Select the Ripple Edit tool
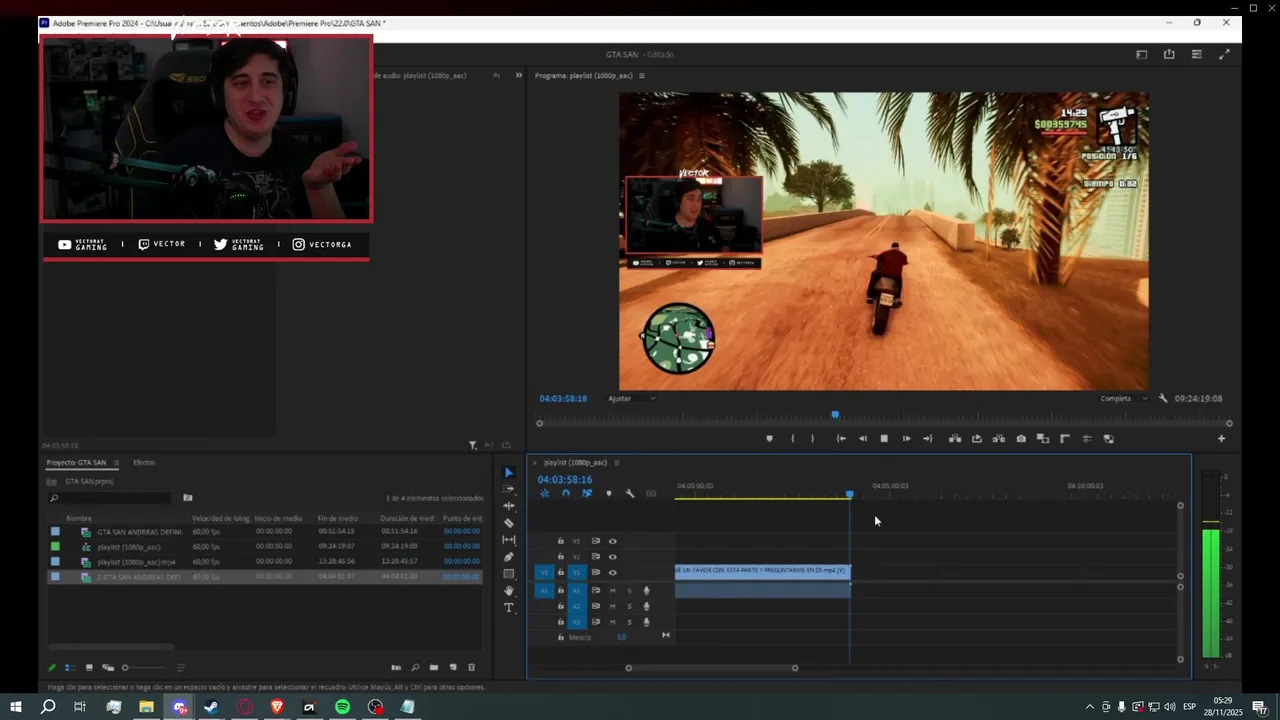The image size is (1280, 720). [x=509, y=506]
